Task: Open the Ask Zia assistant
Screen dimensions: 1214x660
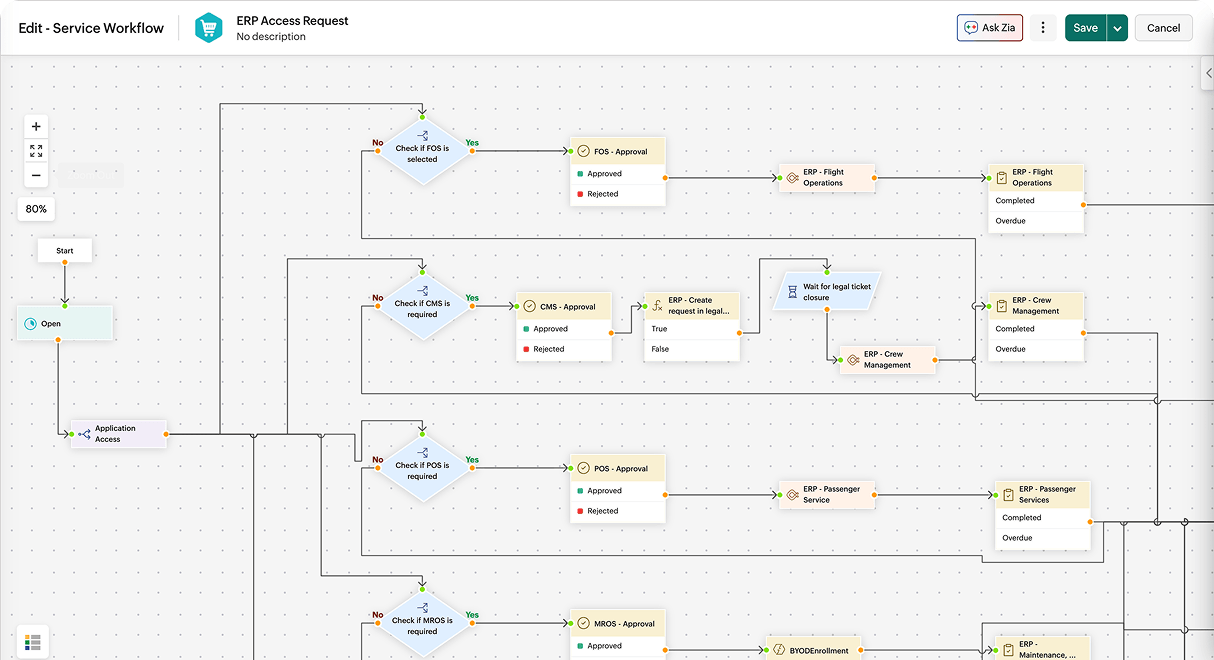Action: pyautogui.click(x=989, y=28)
